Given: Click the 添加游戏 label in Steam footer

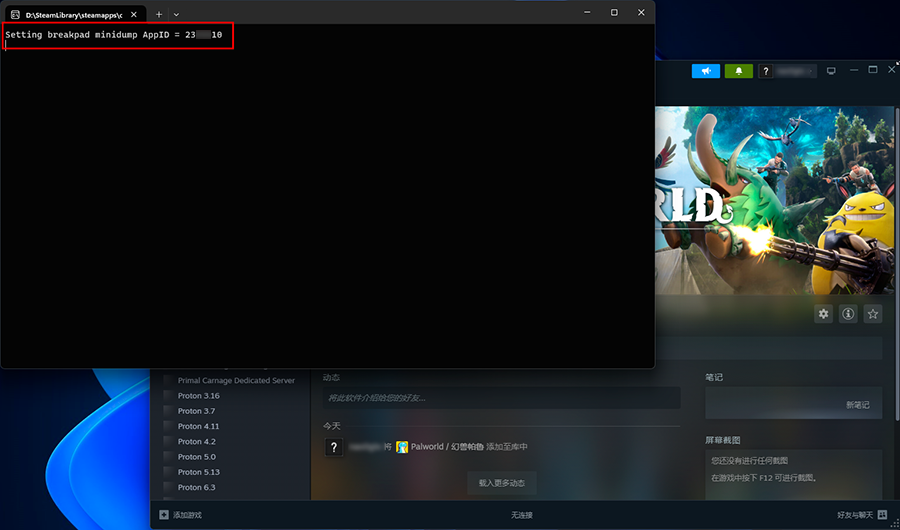Looking at the screenshot, I should click(188, 515).
